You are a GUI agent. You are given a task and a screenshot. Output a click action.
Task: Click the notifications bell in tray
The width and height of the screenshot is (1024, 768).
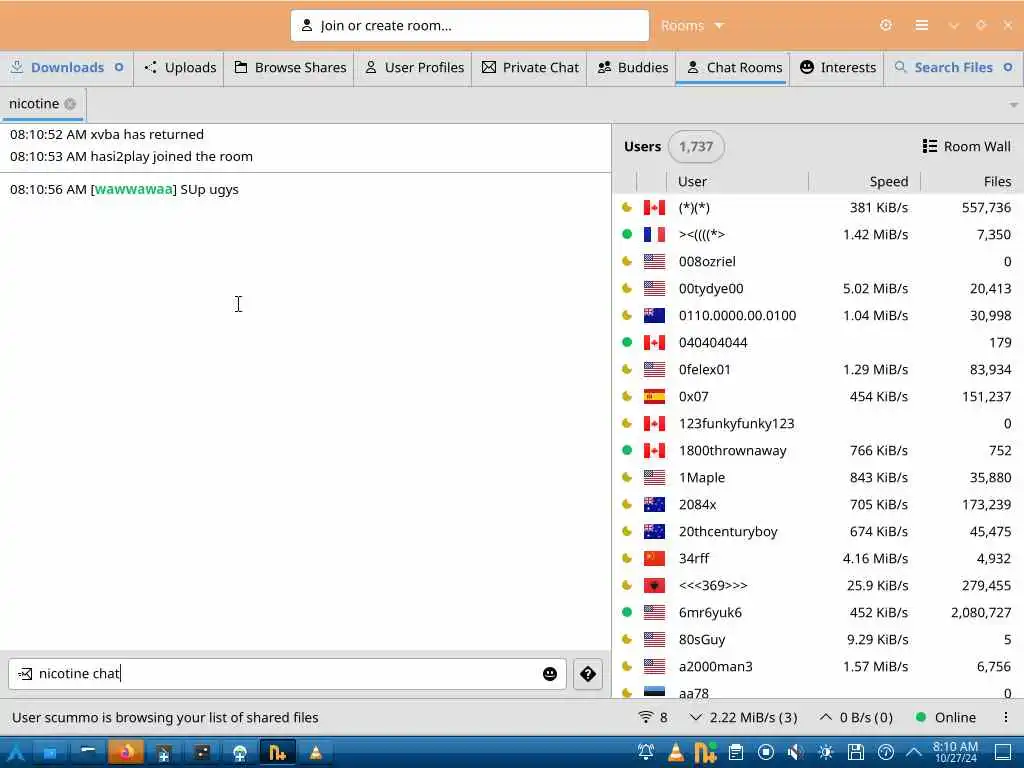646,753
